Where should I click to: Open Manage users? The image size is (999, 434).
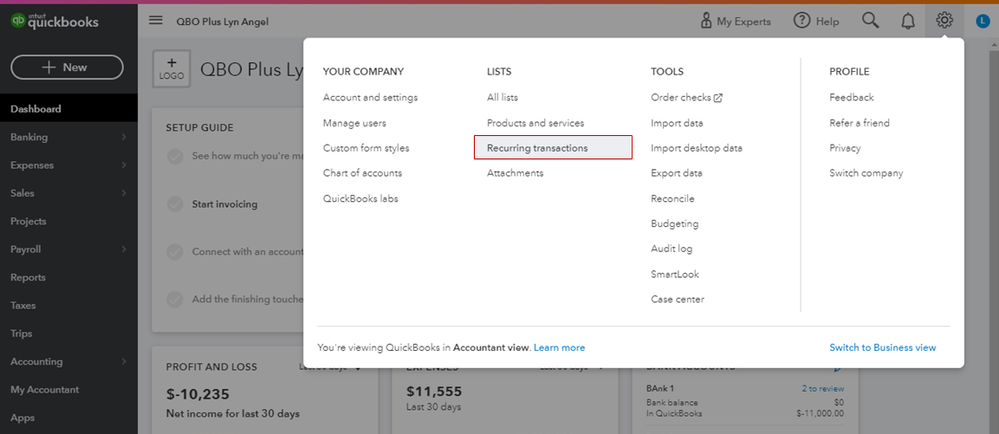(x=354, y=123)
